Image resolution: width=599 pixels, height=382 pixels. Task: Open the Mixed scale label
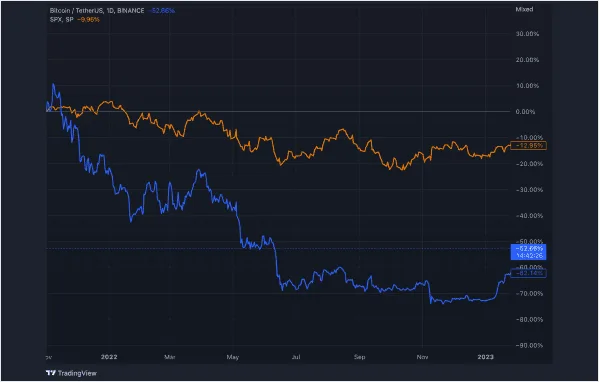[x=524, y=9]
